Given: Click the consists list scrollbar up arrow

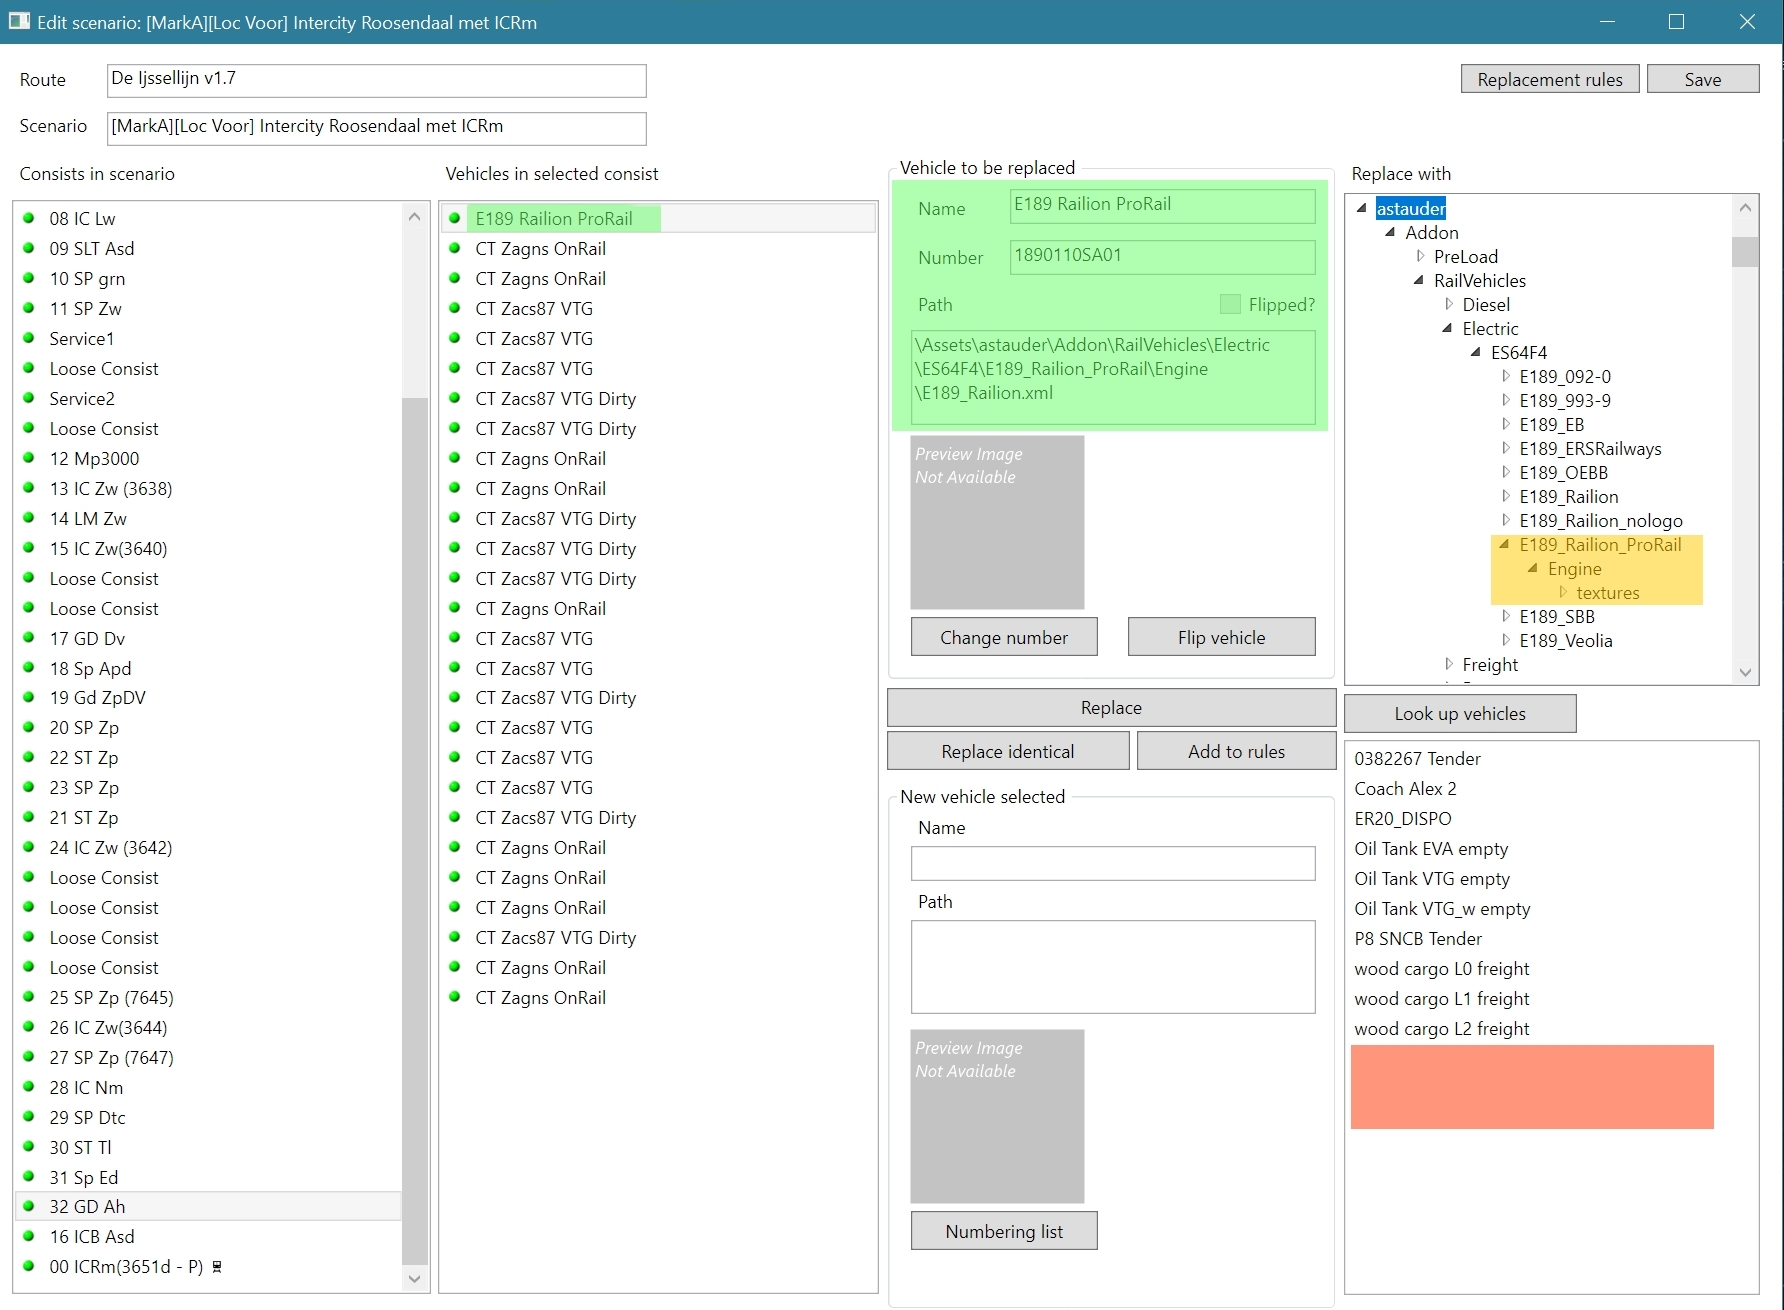Looking at the screenshot, I should (x=415, y=216).
